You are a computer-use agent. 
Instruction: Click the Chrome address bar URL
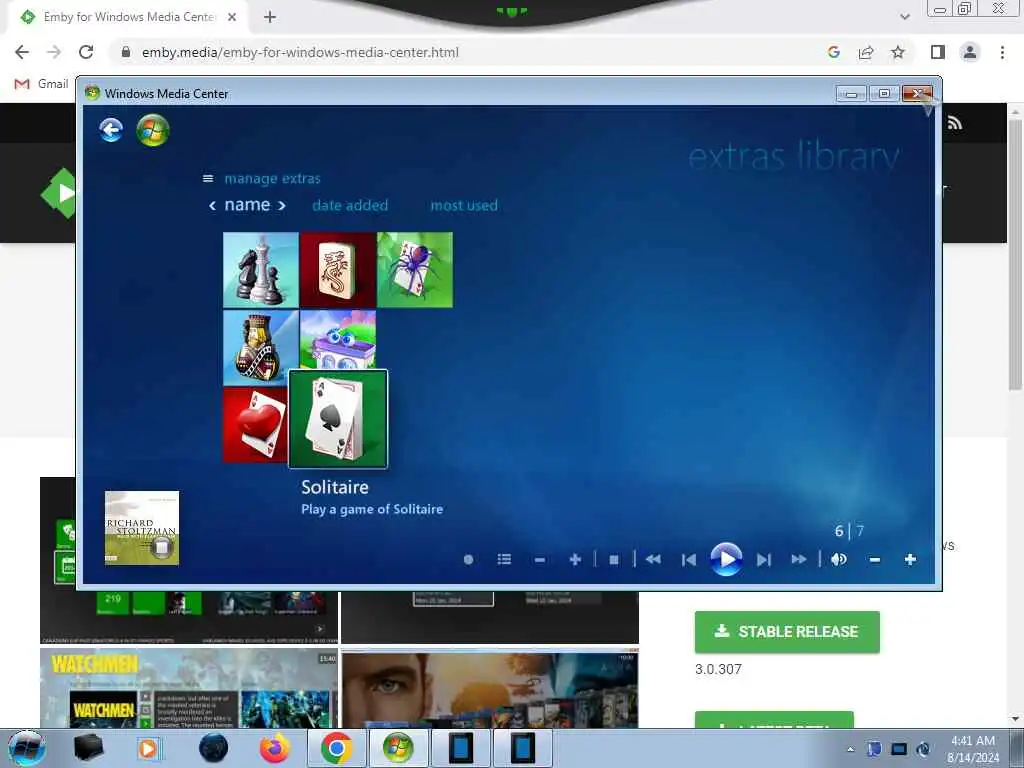click(300, 52)
